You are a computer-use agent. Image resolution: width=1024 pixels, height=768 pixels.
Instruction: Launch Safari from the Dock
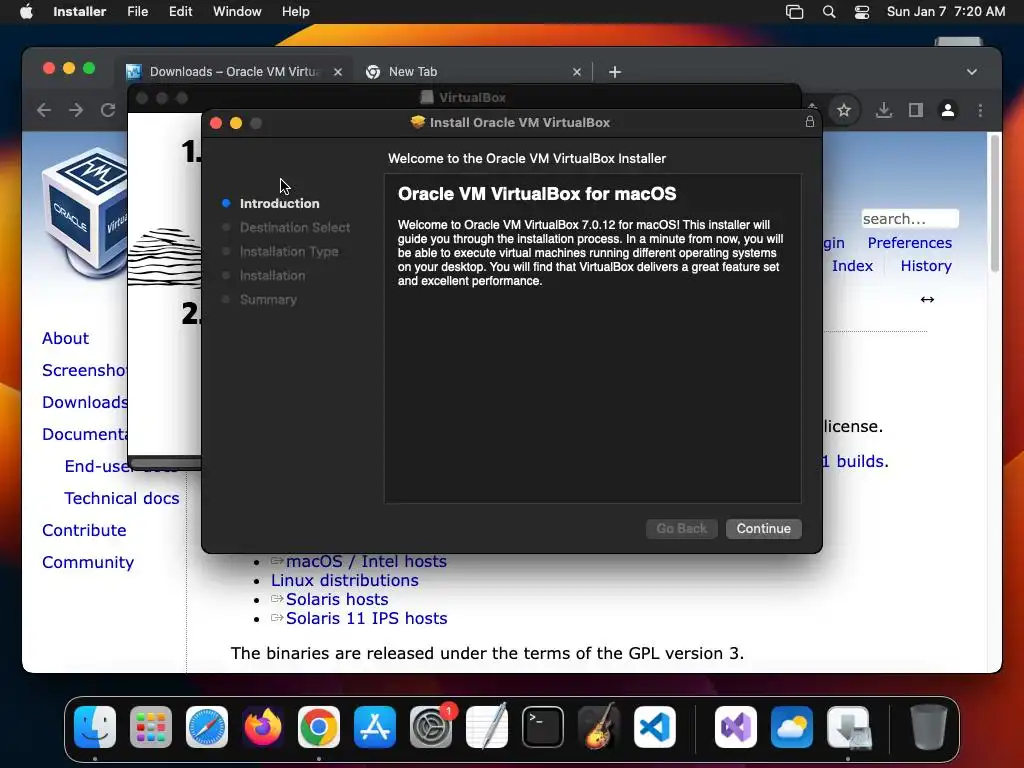[x=207, y=727]
